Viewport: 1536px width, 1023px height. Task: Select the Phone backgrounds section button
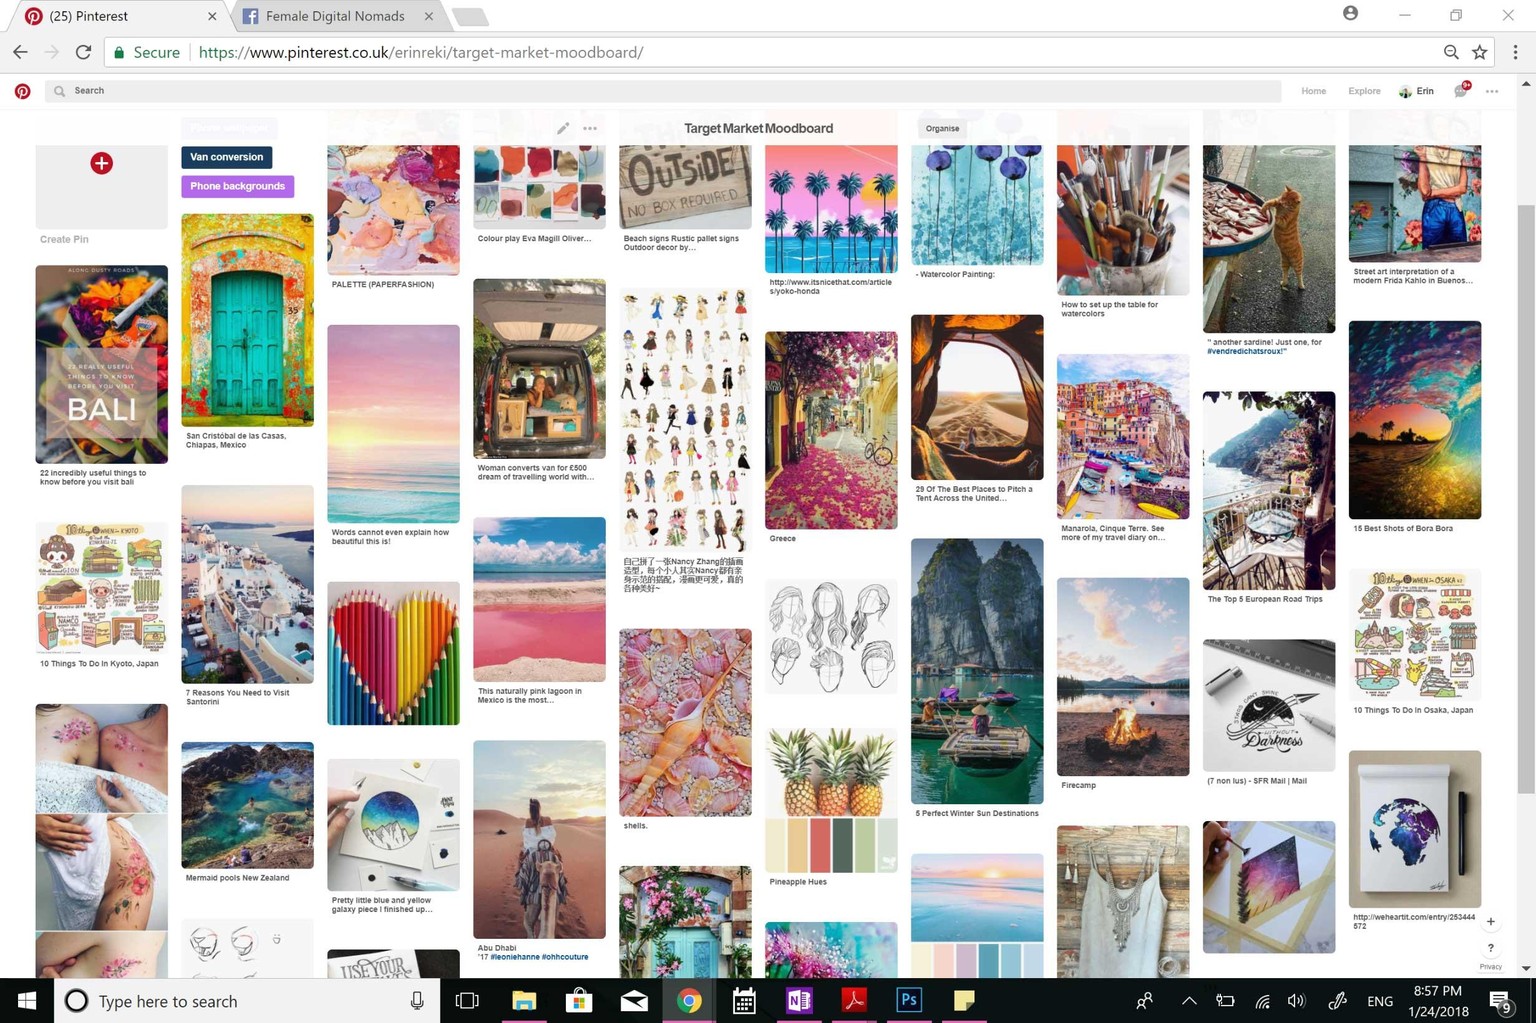pyautogui.click(x=238, y=186)
